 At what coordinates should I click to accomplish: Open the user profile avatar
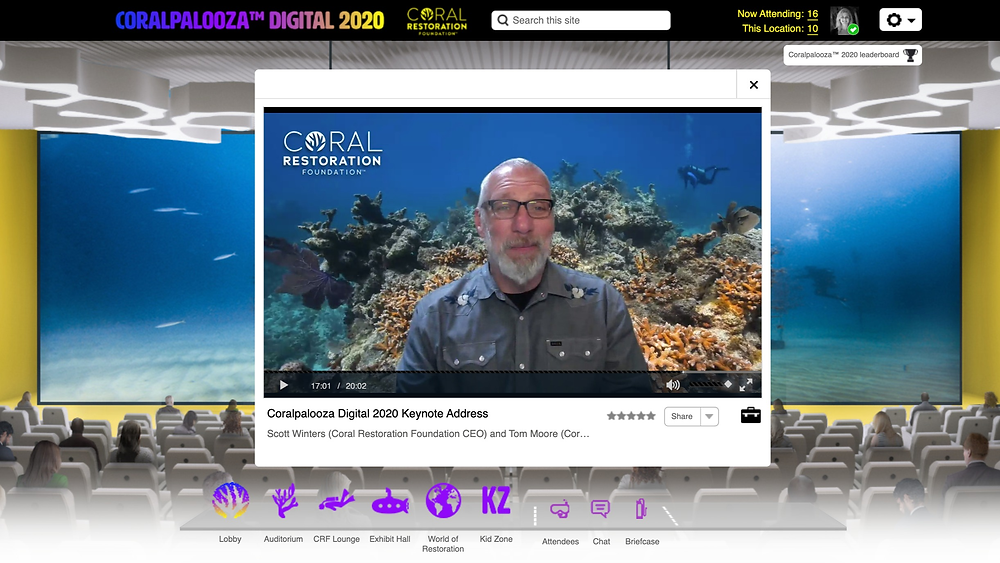[844, 20]
